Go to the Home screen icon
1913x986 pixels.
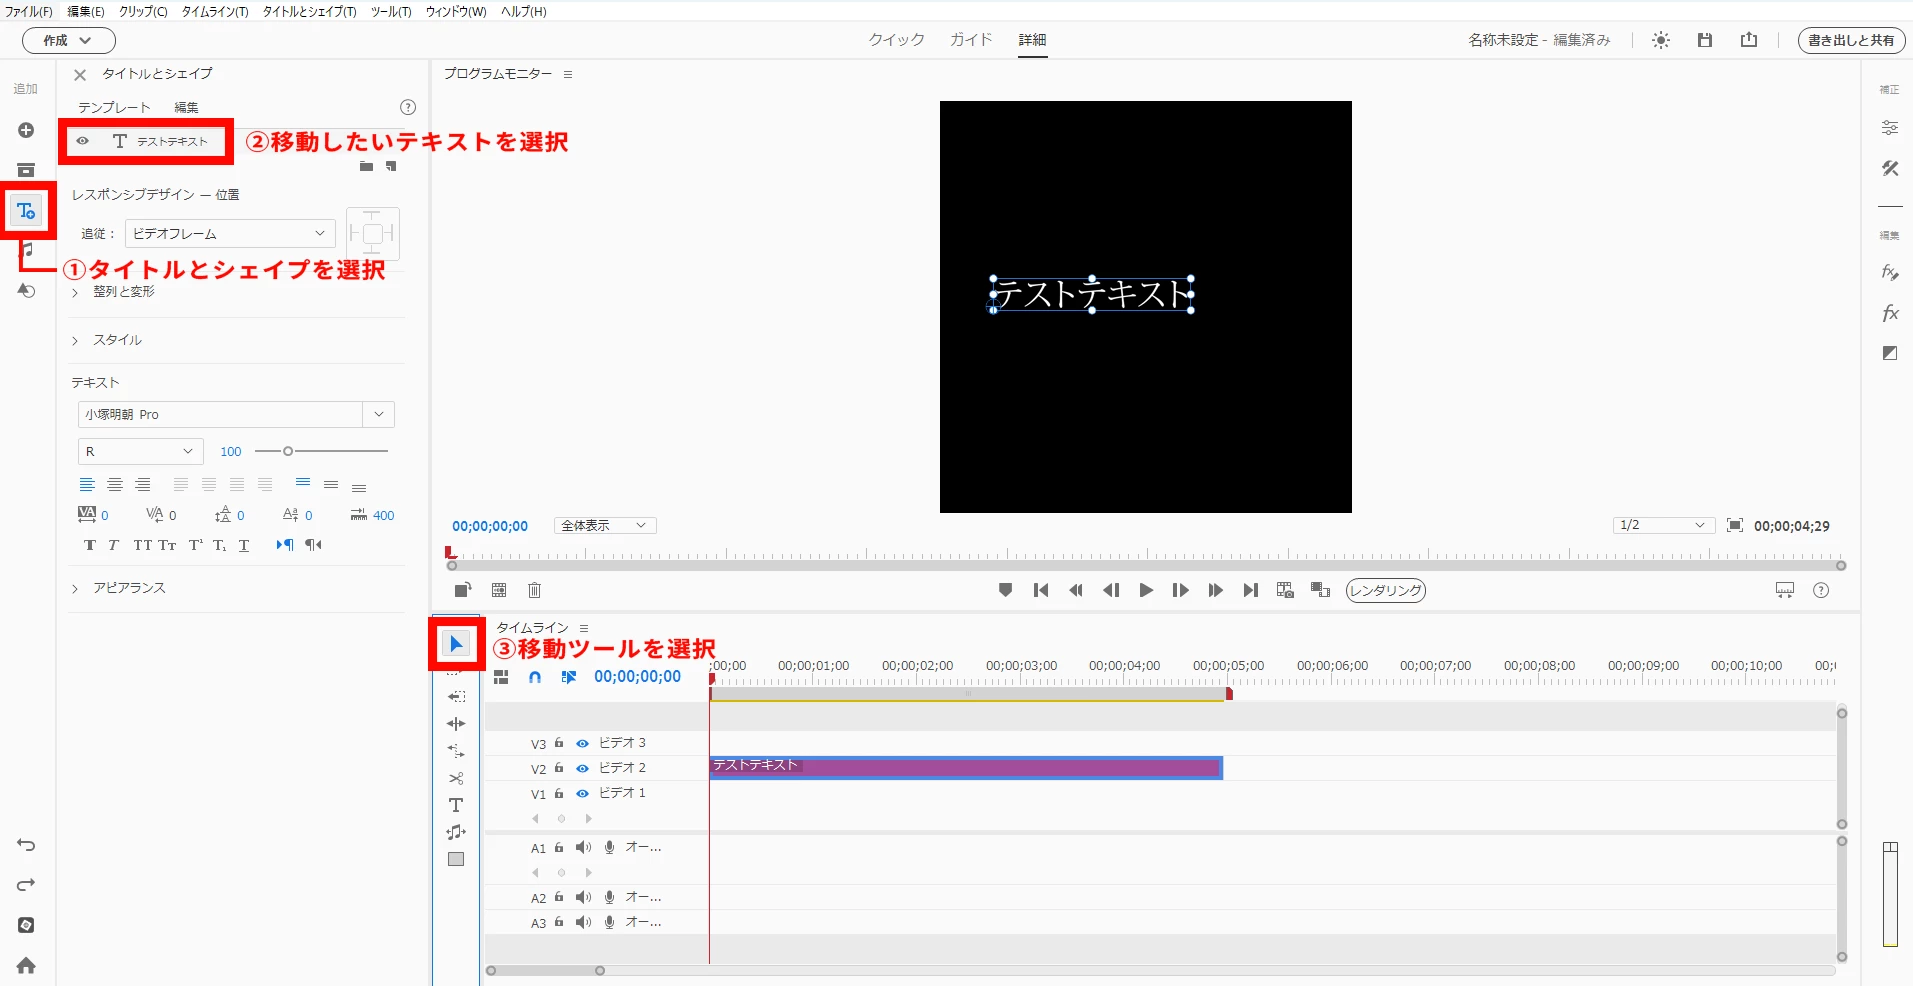pos(26,965)
